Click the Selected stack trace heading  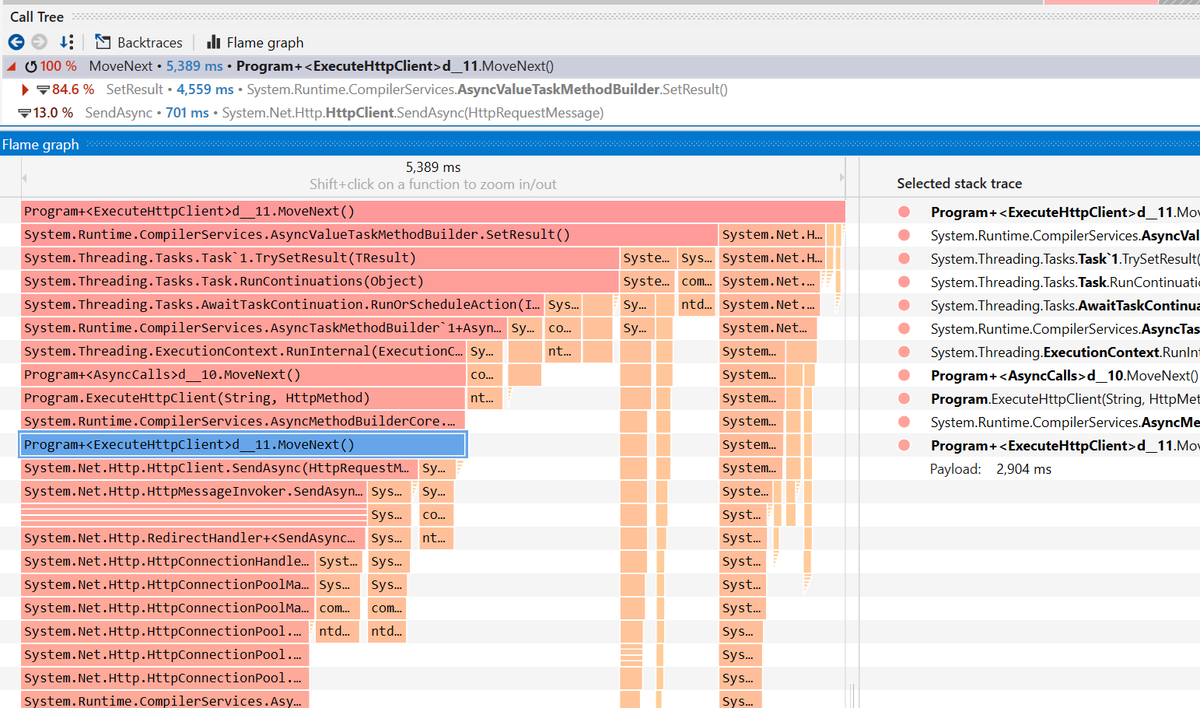point(959,183)
